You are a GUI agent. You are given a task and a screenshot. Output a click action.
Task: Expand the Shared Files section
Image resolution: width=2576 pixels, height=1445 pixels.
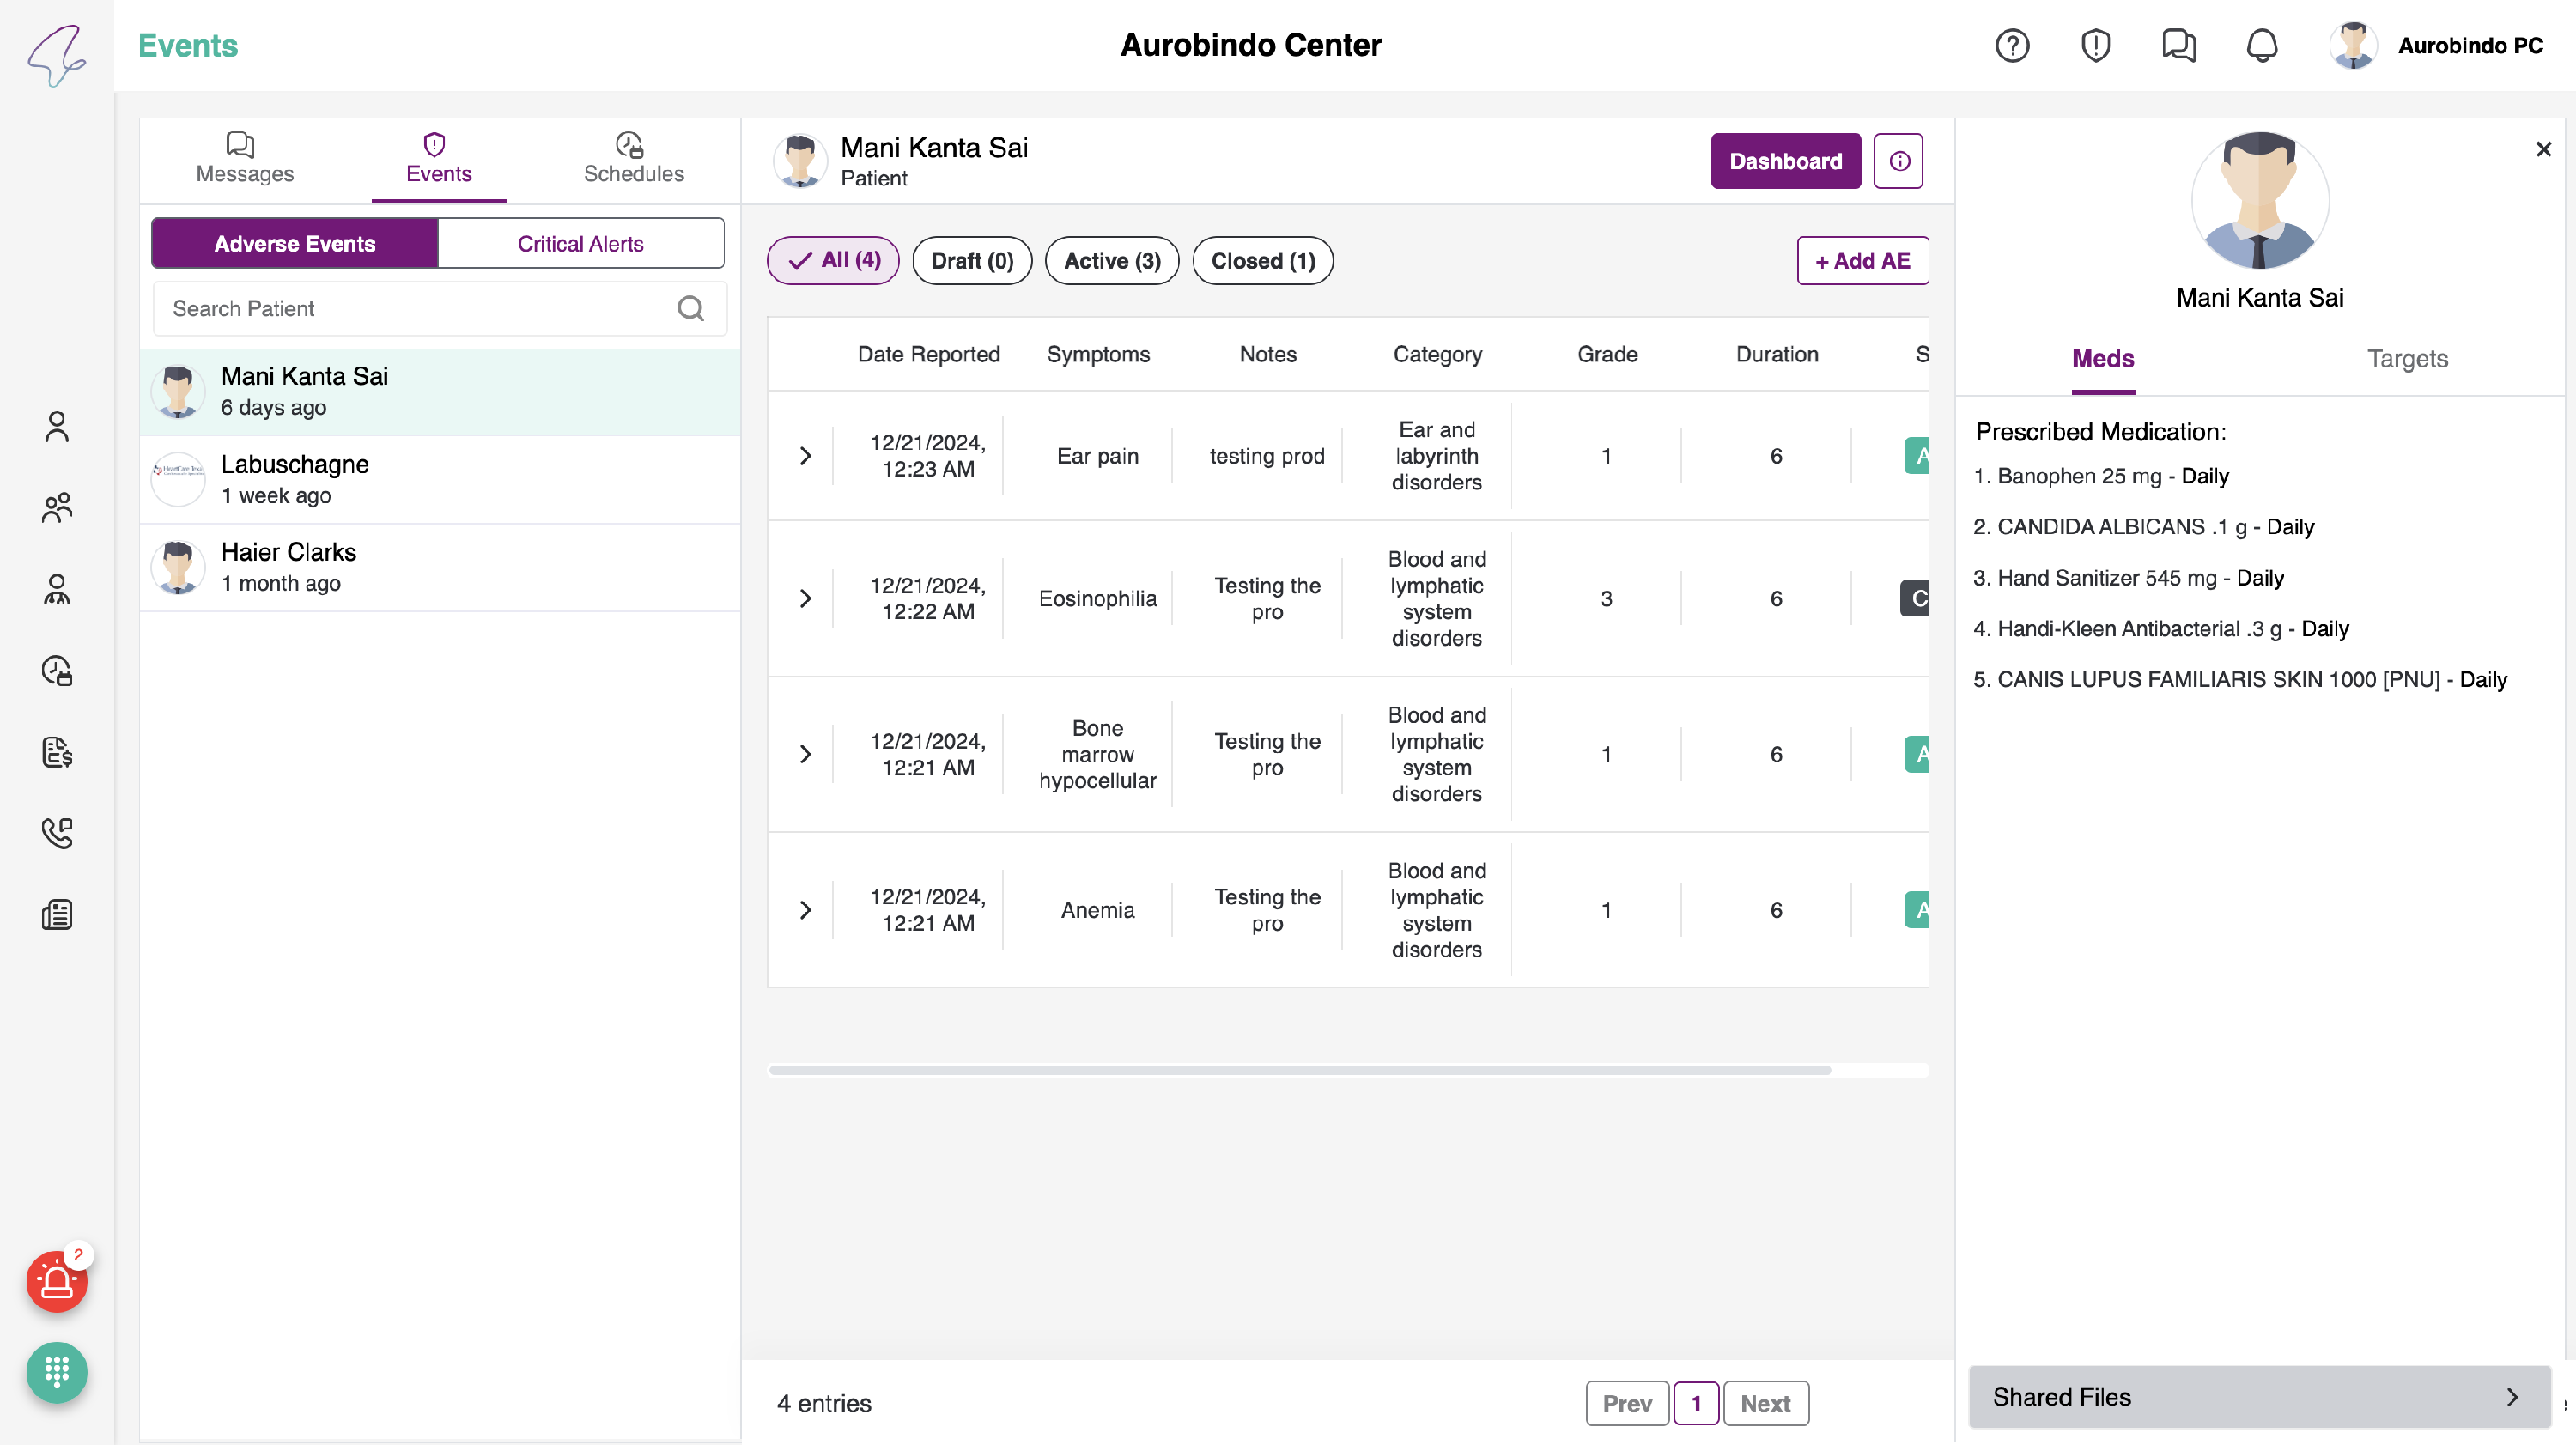point(2258,1397)
